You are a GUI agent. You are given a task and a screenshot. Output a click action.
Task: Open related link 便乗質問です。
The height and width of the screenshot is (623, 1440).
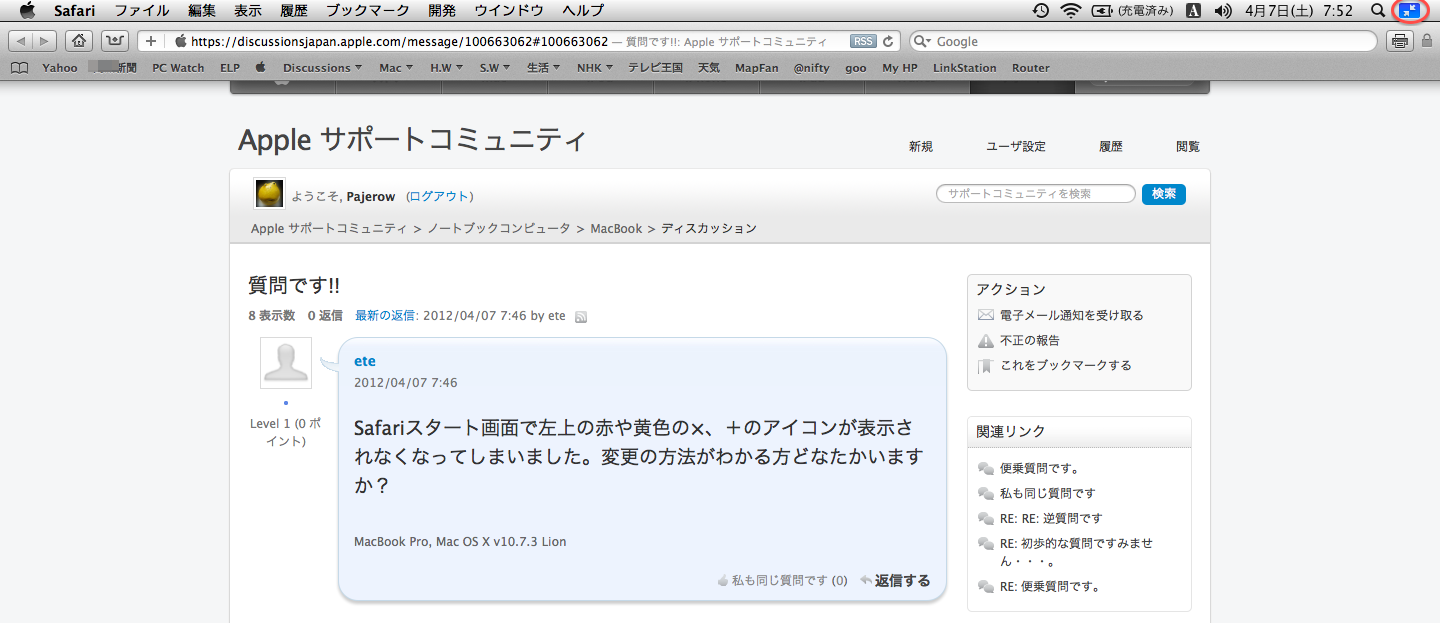[1040, 468]
